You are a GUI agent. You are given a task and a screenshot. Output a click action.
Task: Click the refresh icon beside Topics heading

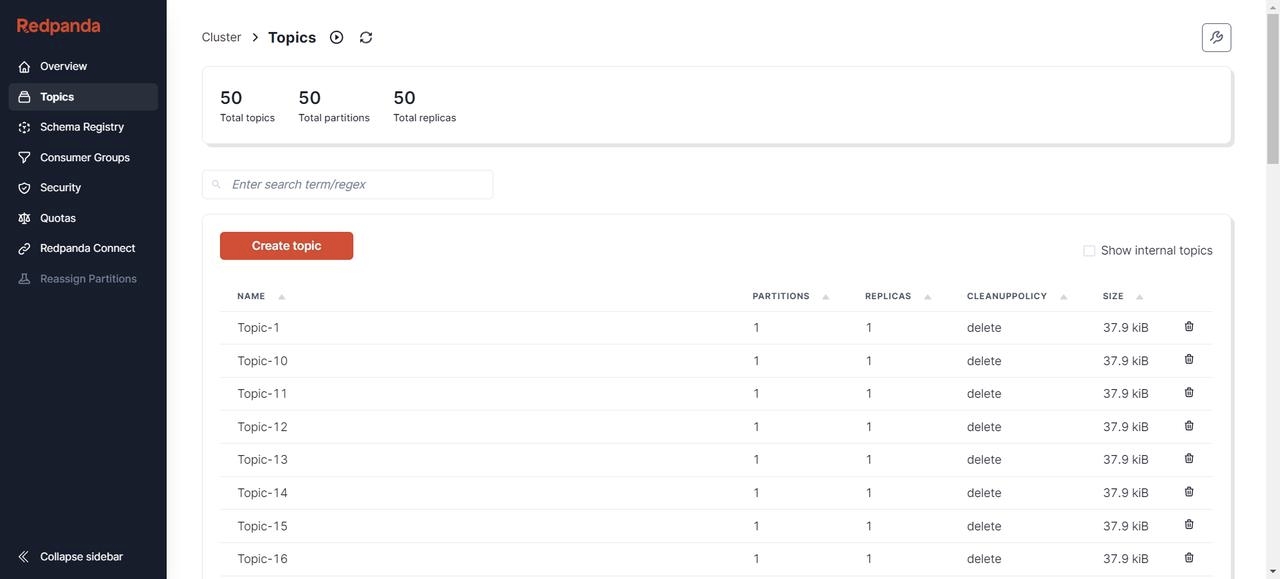tap(366, 37)
